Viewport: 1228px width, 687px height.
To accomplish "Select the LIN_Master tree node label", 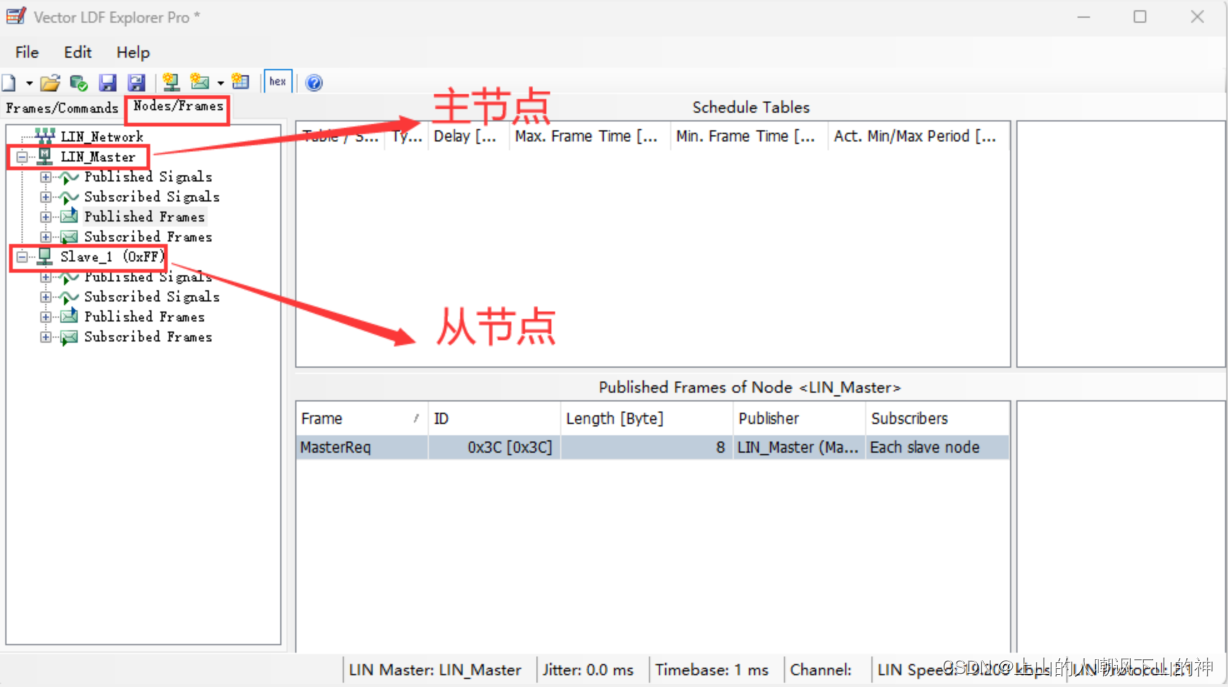I will pos(98,157).
